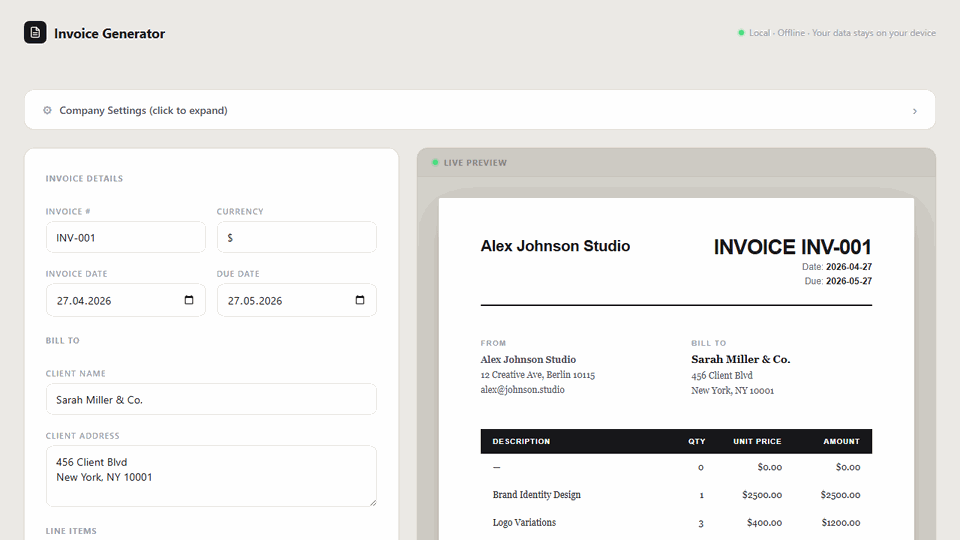960x540 pixels.
Task: Click the Client Name field
Action: coord(211,399)
